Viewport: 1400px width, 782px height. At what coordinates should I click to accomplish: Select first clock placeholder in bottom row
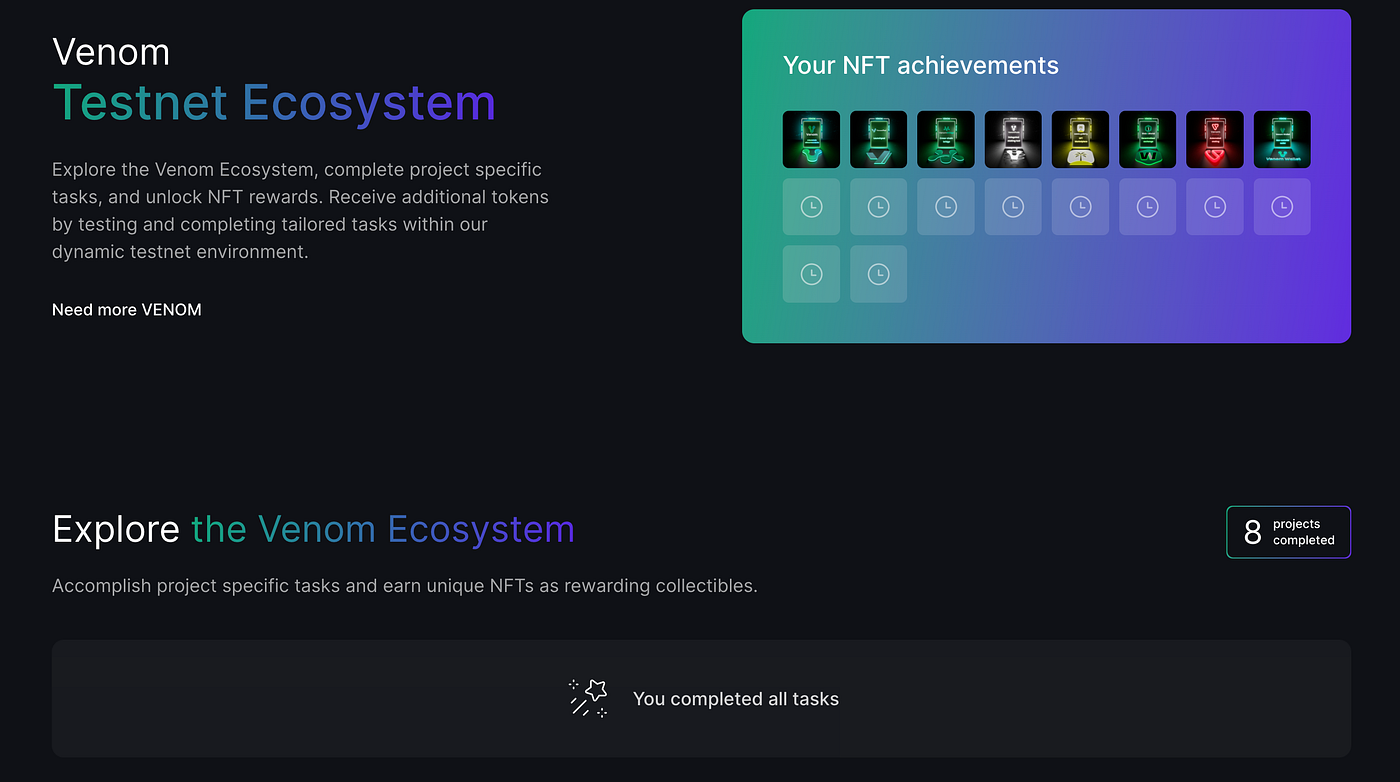811,274
